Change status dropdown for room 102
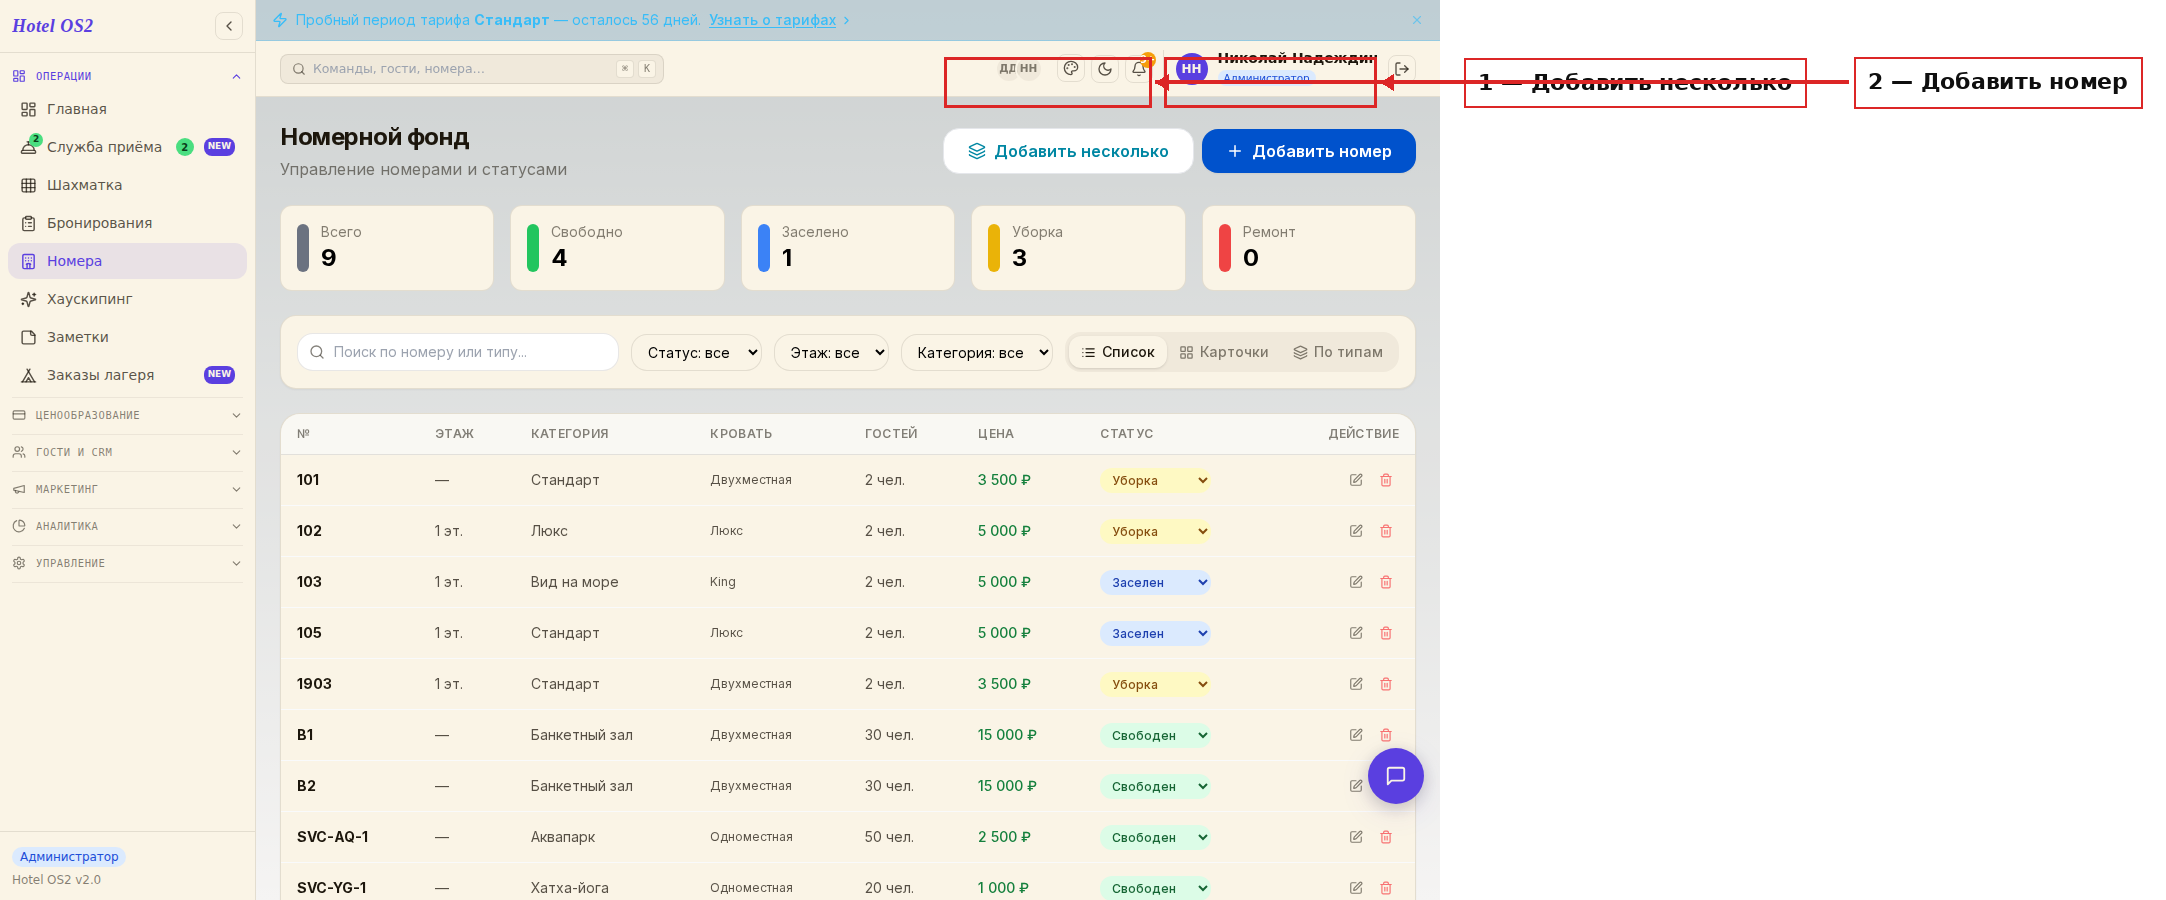Viewport: 2166px width, 900px height. coord(1155,531)
